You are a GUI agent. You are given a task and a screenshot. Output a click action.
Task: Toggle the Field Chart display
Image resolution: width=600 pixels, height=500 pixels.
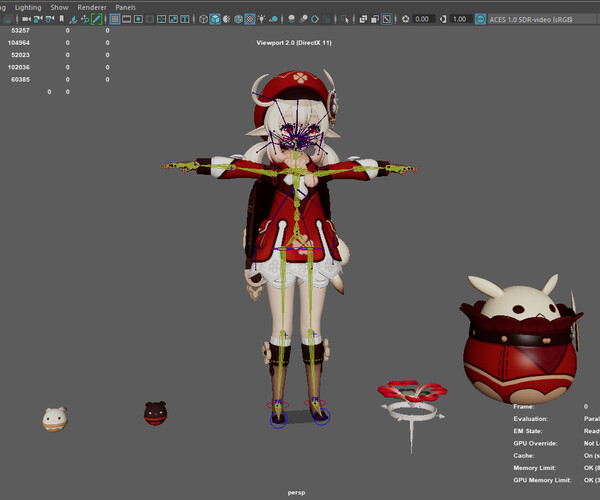161,19
